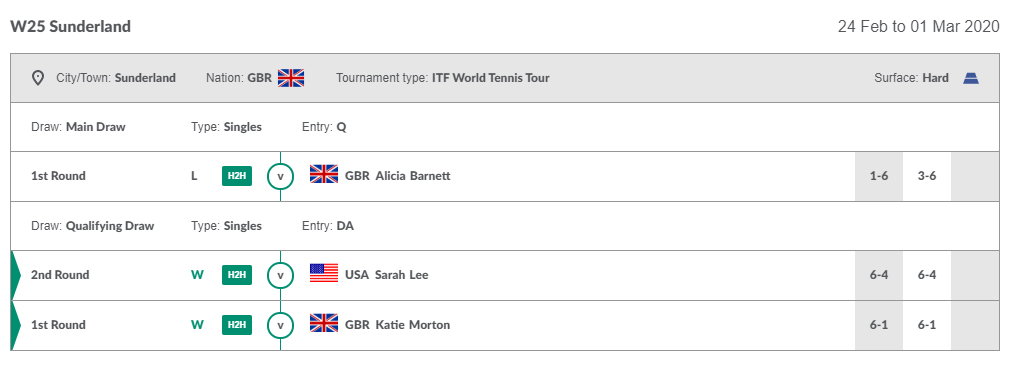Click the hard court surface icon
1016x368 pixels.
[x=971, y=78]
